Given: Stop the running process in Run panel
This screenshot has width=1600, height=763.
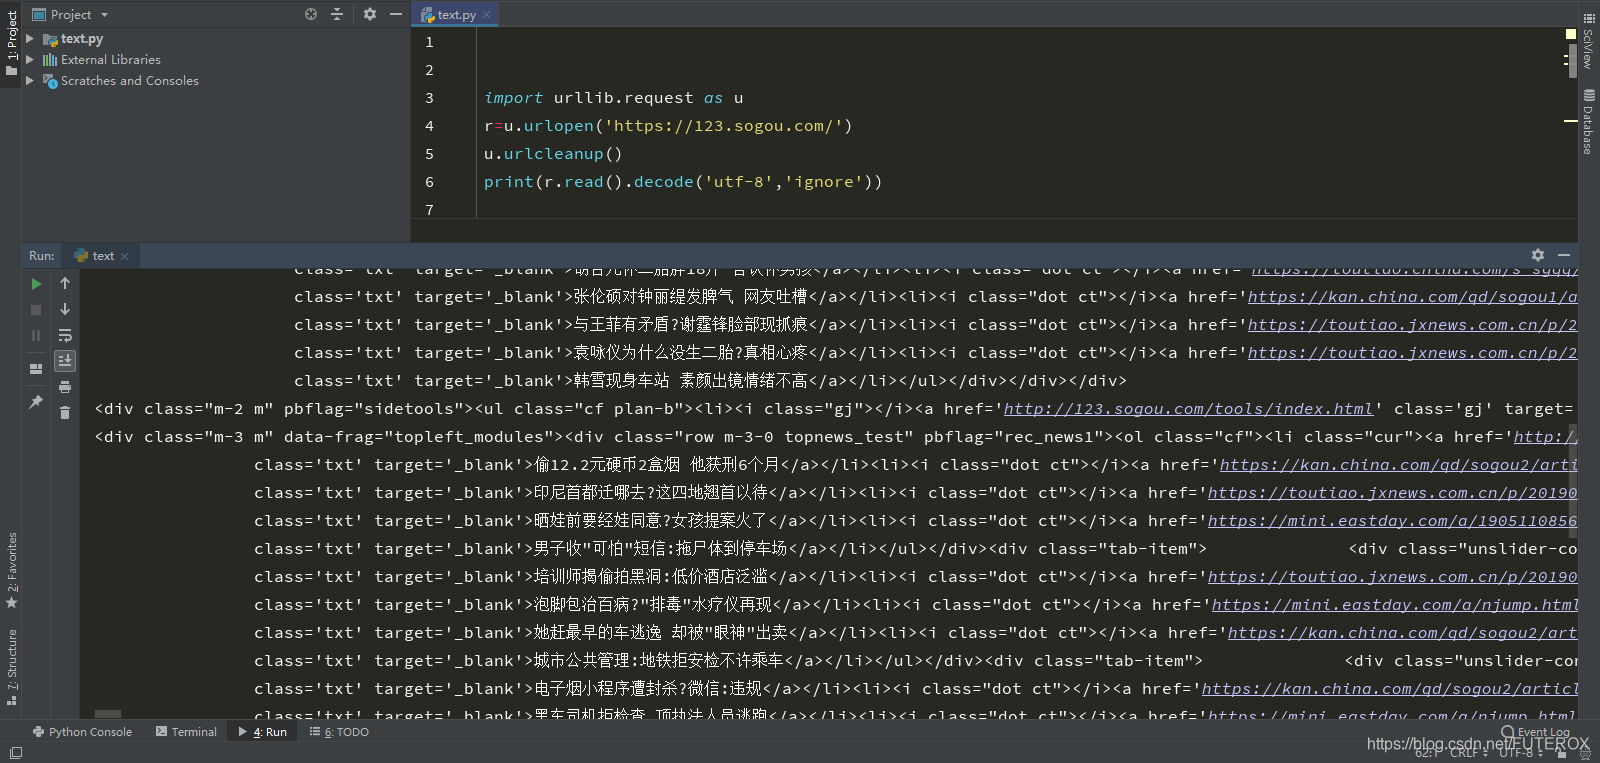Looking at the screenshot, I should (x=37, y=310).
